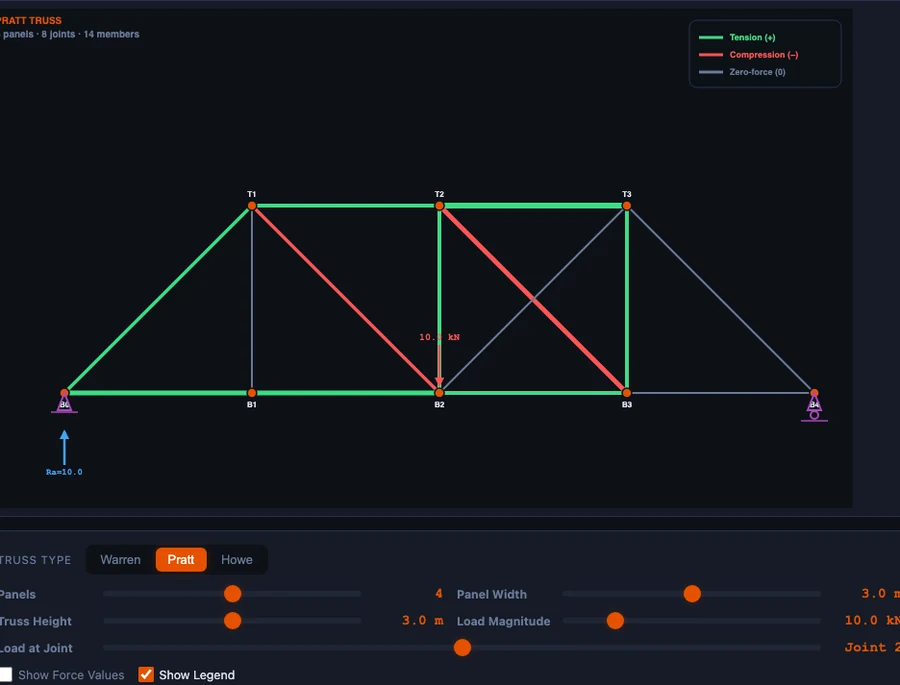Click the PRATT TRUSS title
Viewport: 900px width, 685px height.
30,21
